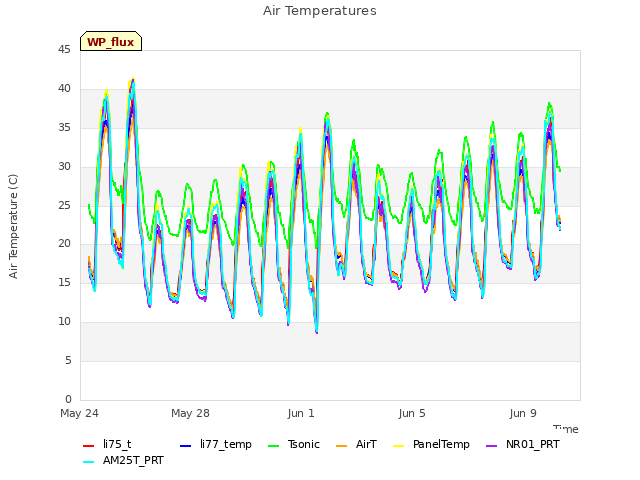
Task: Click the 15 y-axis tick label
Action: click(x=64, y=282)
